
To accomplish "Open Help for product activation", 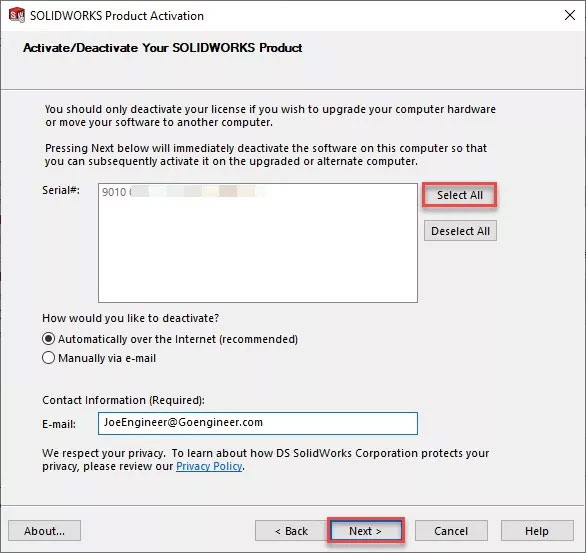I will [x=537, y=531].
